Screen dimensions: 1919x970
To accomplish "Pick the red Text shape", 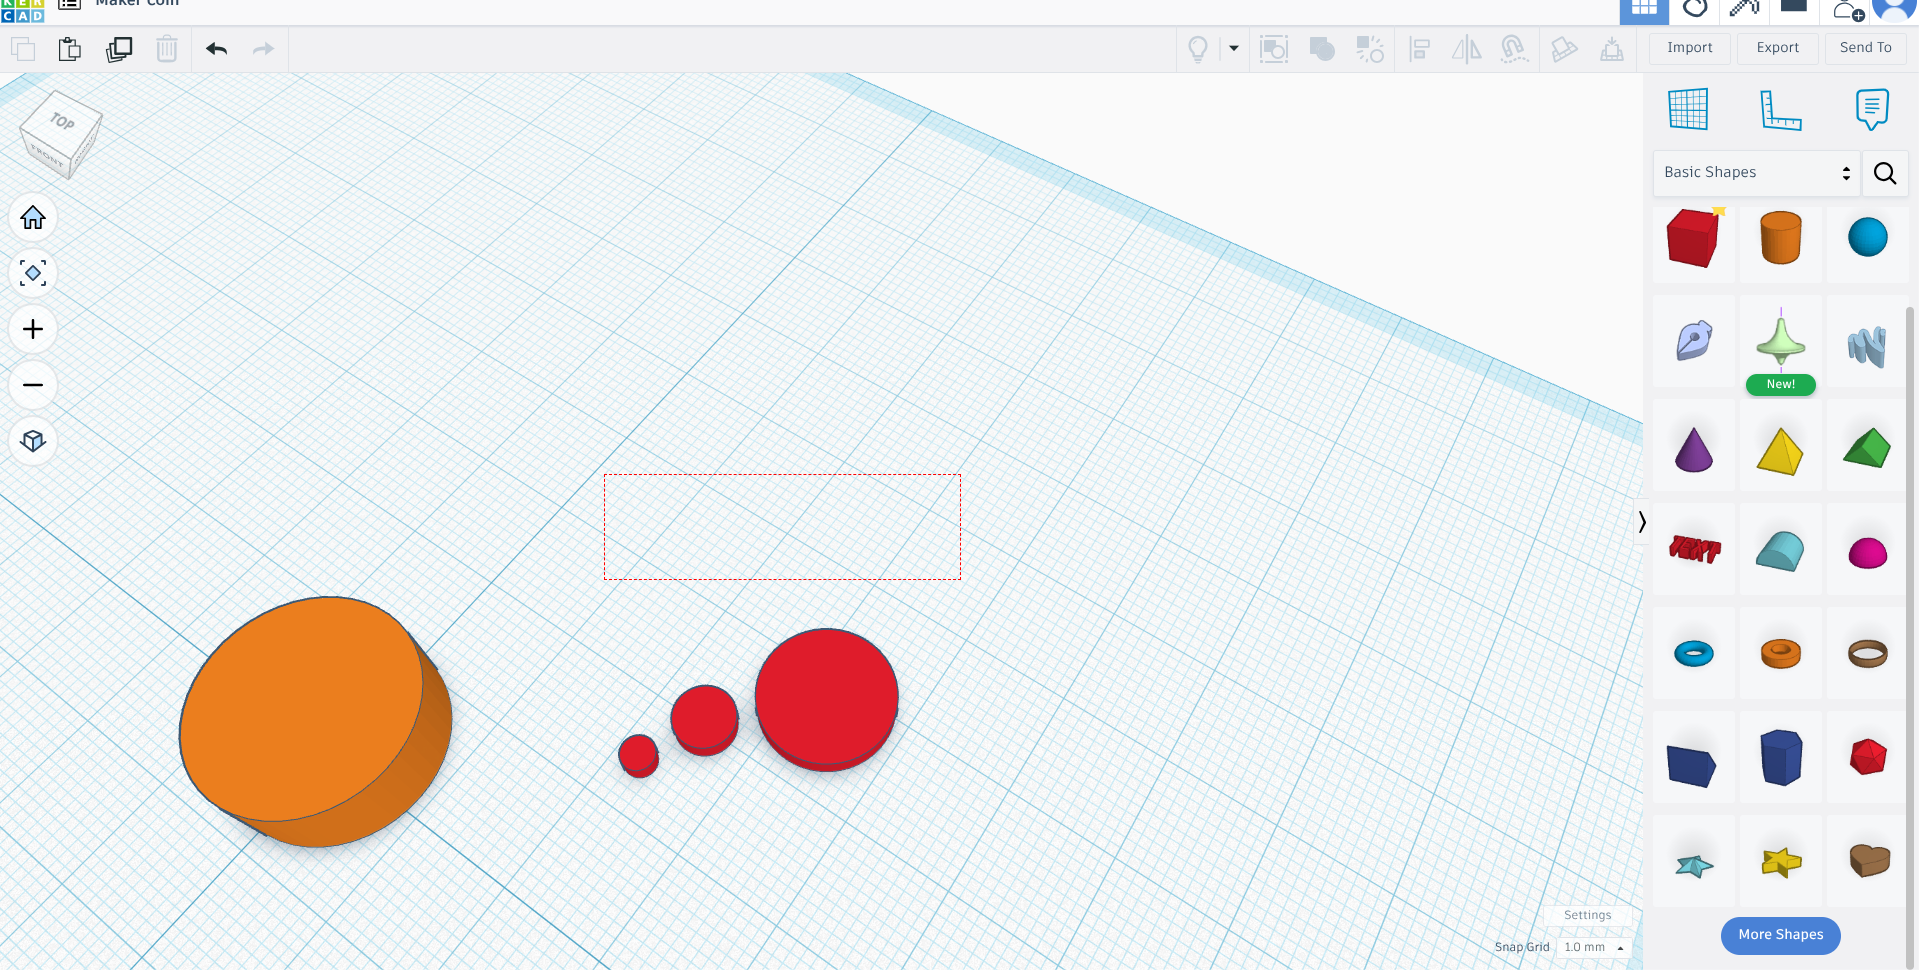I will [x=1694, y=548].
